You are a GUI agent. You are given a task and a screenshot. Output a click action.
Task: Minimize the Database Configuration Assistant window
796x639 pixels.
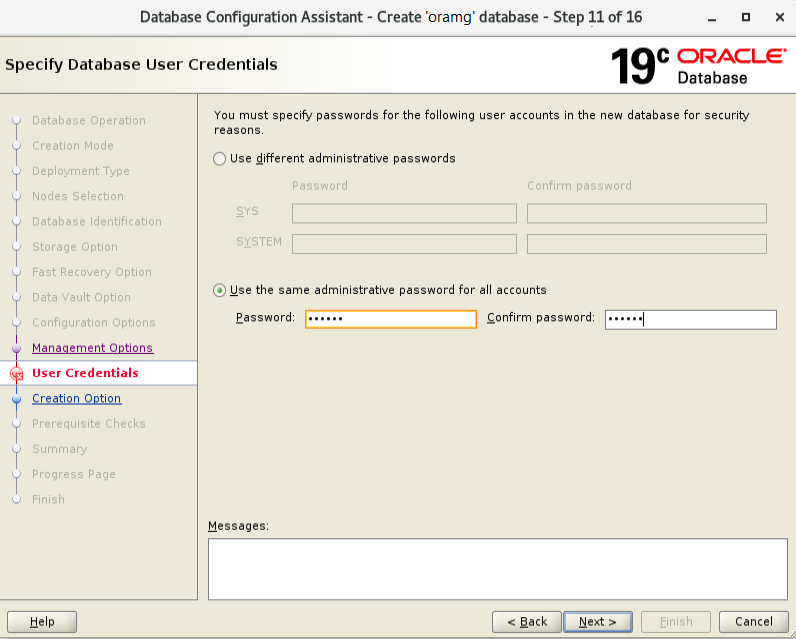(712, 18)
